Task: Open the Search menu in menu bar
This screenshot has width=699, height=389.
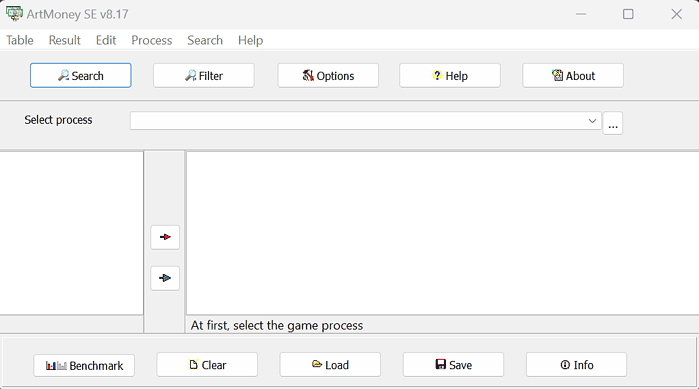Action: tap(205, 40)
